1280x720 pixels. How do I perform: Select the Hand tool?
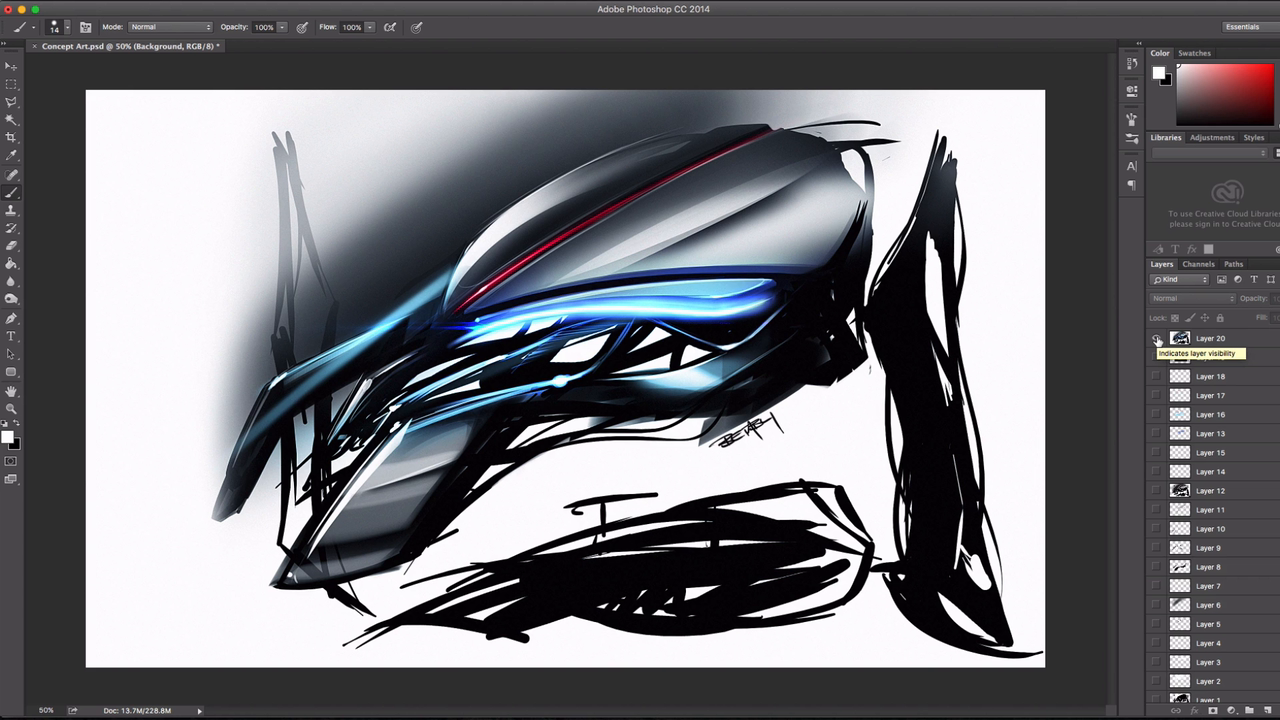(11, 392)
